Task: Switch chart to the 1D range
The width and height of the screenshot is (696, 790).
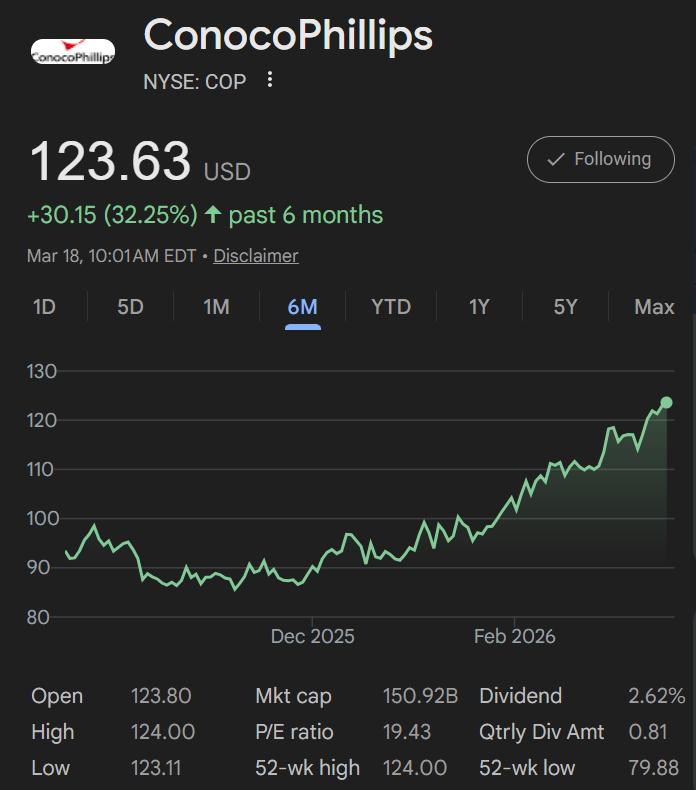Action: click(x=44, y=307)
